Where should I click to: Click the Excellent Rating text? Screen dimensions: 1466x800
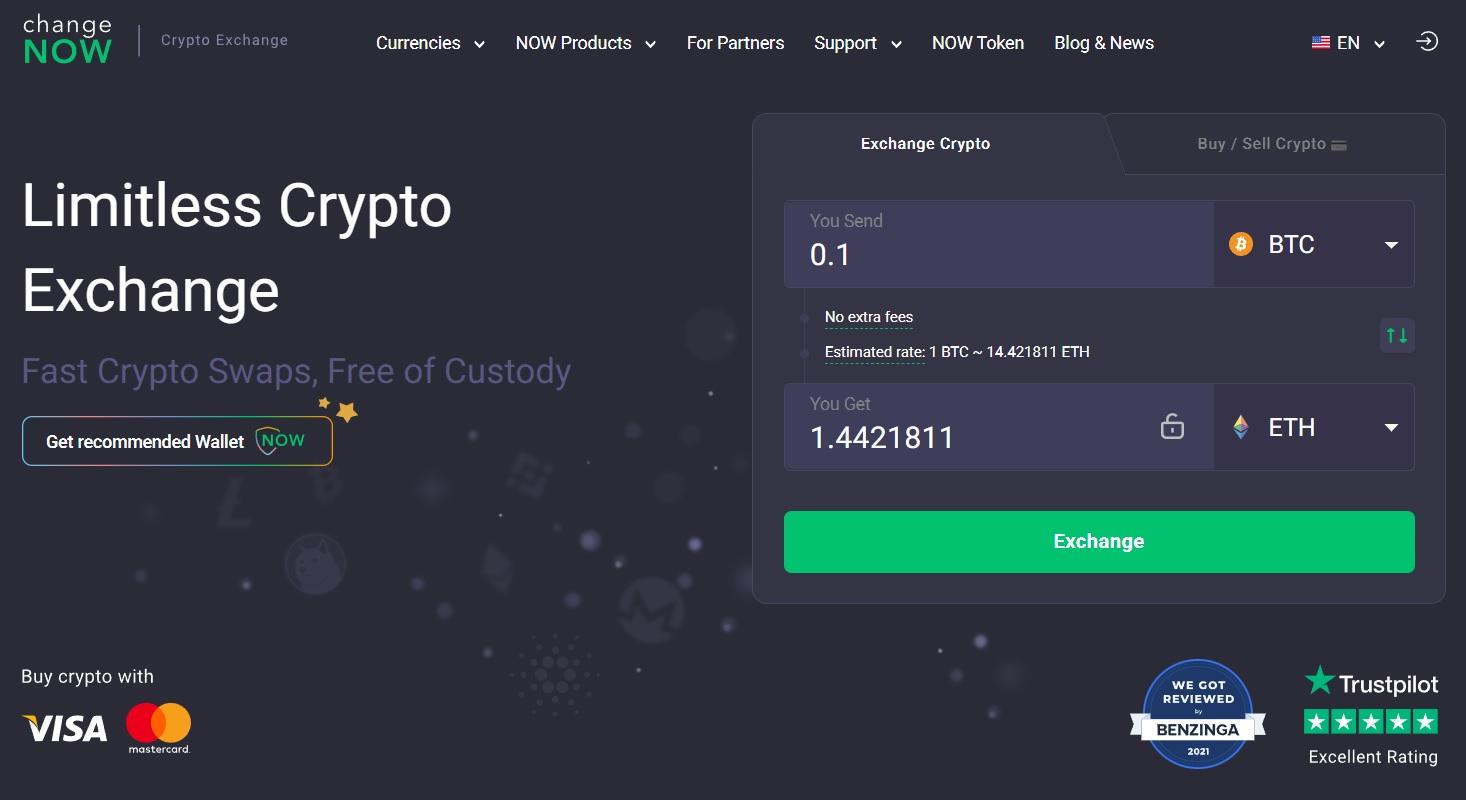(x=1373, y=757)
